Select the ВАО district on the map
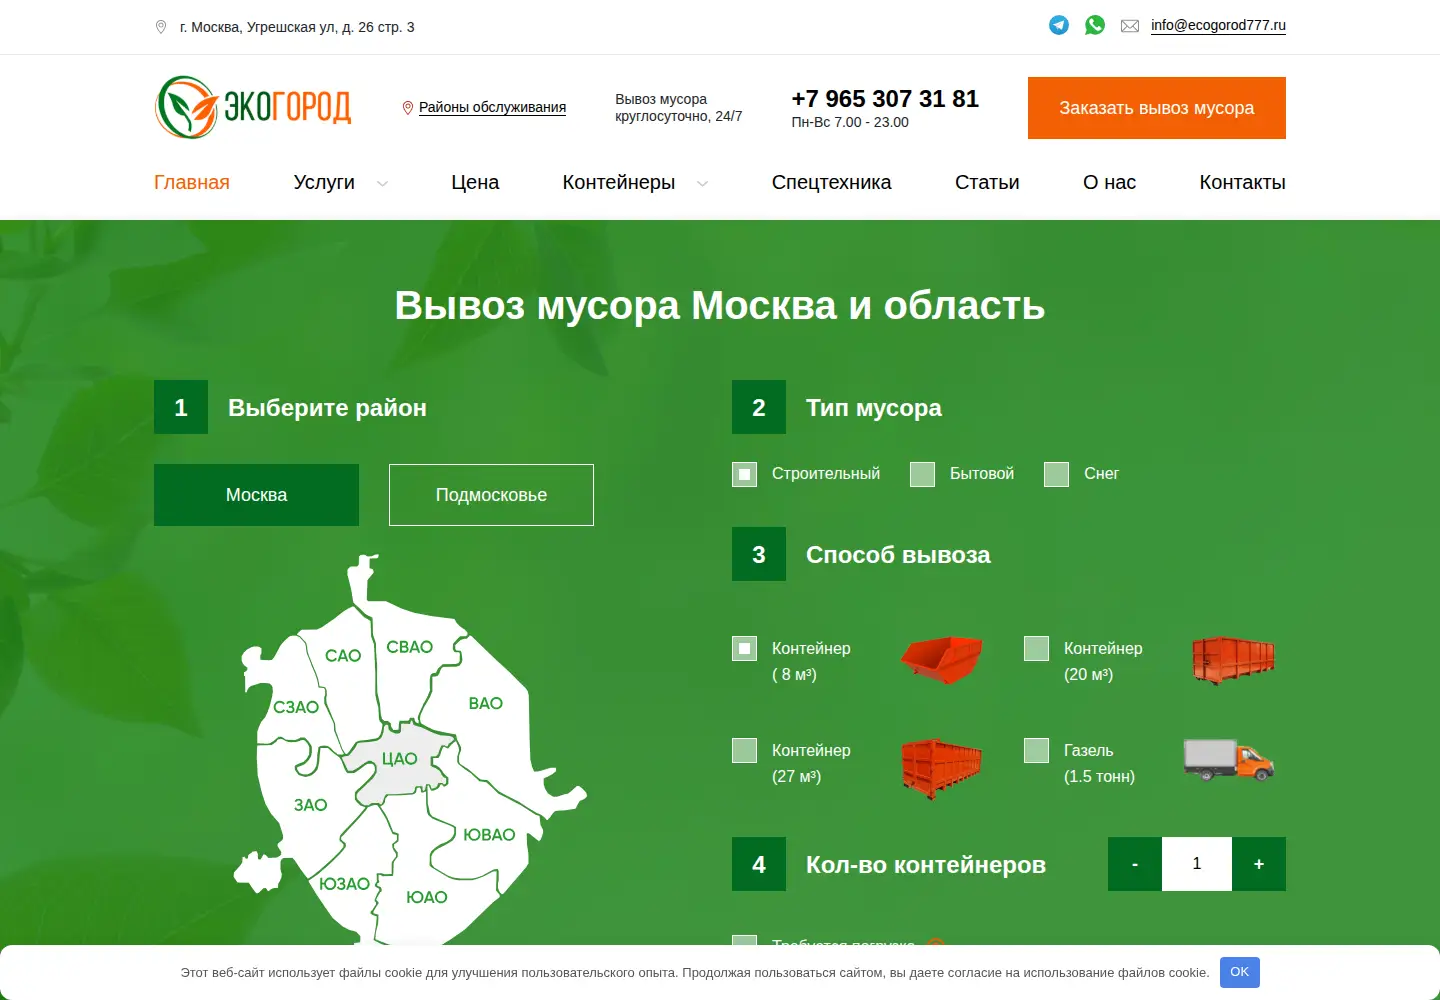This screenshot has height=1000, width=1440. pos(485,704)
